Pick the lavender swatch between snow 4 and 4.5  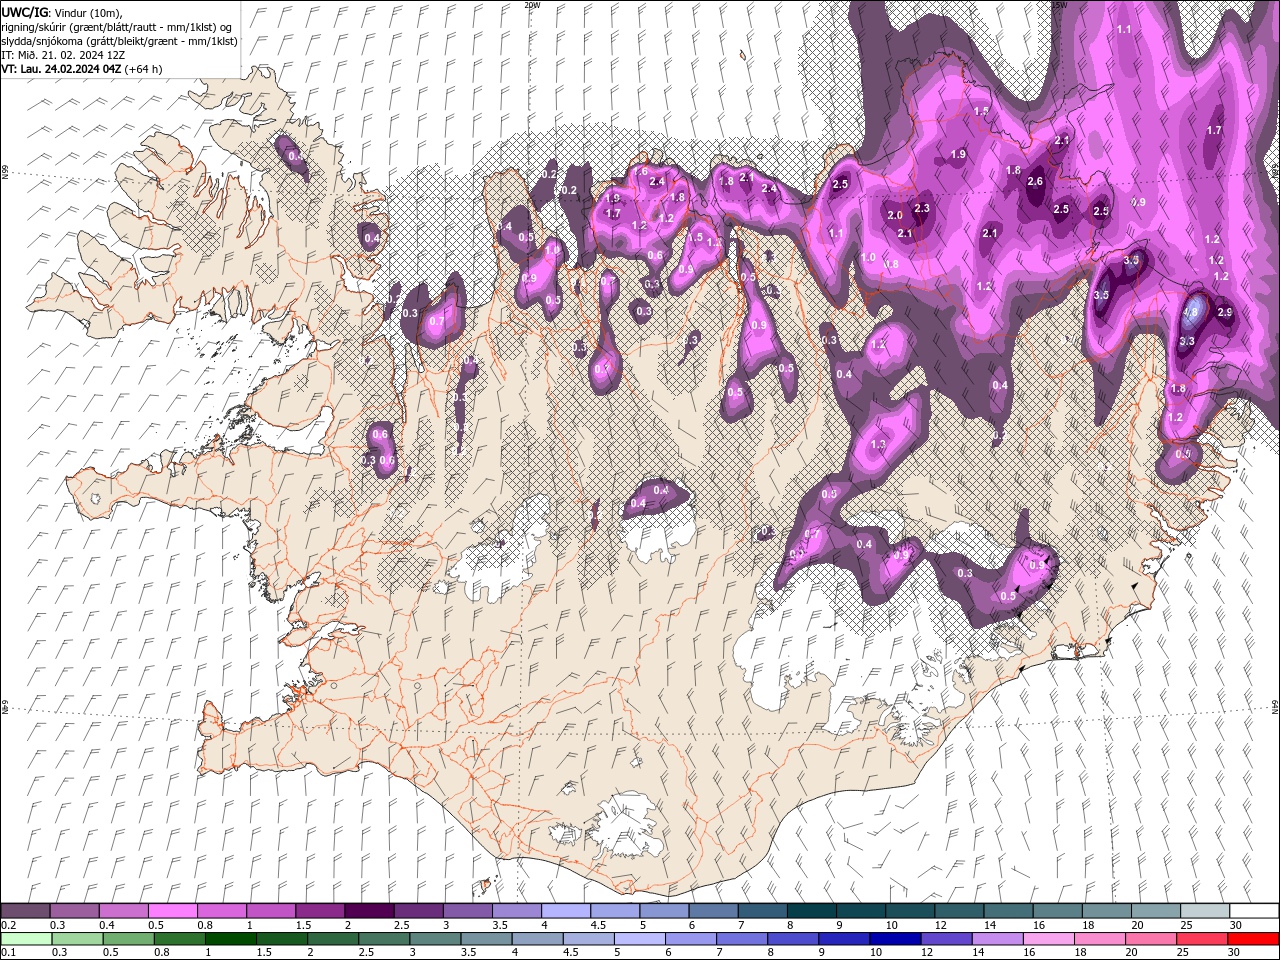[566, 911]
